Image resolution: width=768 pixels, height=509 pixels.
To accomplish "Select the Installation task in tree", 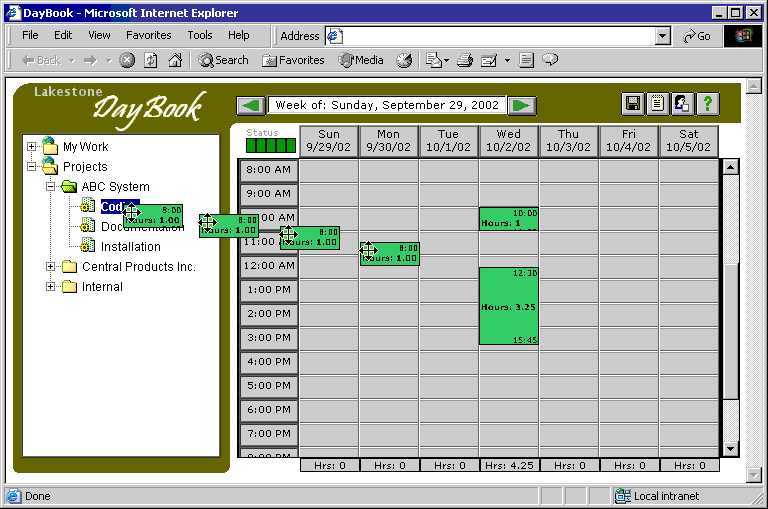I will click(x=131, y=246).
